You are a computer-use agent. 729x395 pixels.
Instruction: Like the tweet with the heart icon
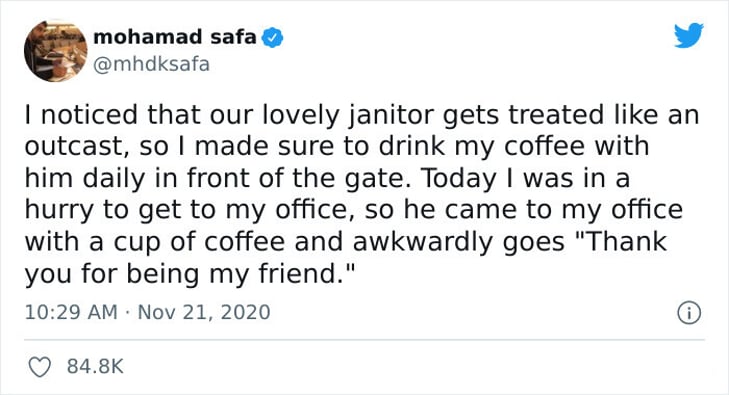pyautogui.click(x=40, y=367)
